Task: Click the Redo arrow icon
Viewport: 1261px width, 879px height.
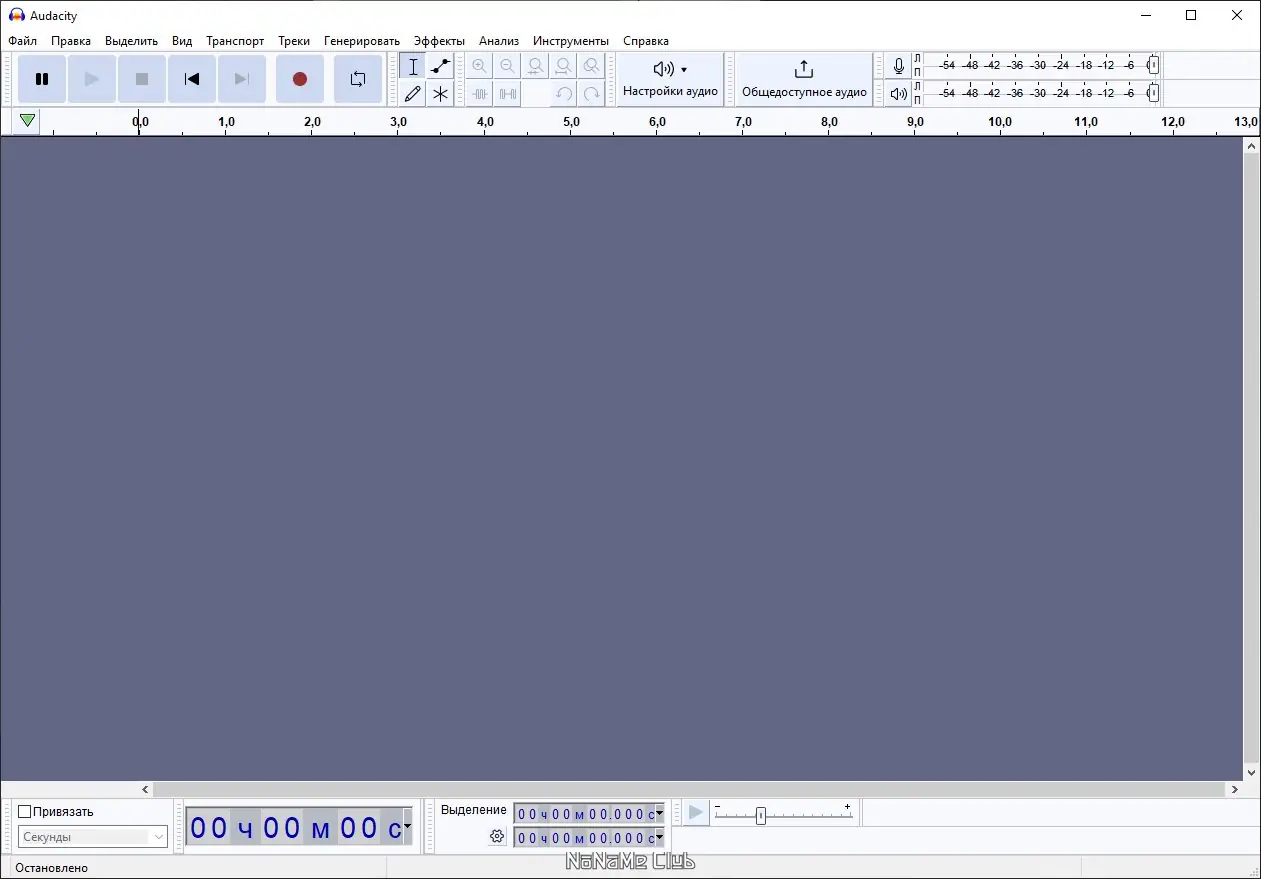Action: click(592, 94)
